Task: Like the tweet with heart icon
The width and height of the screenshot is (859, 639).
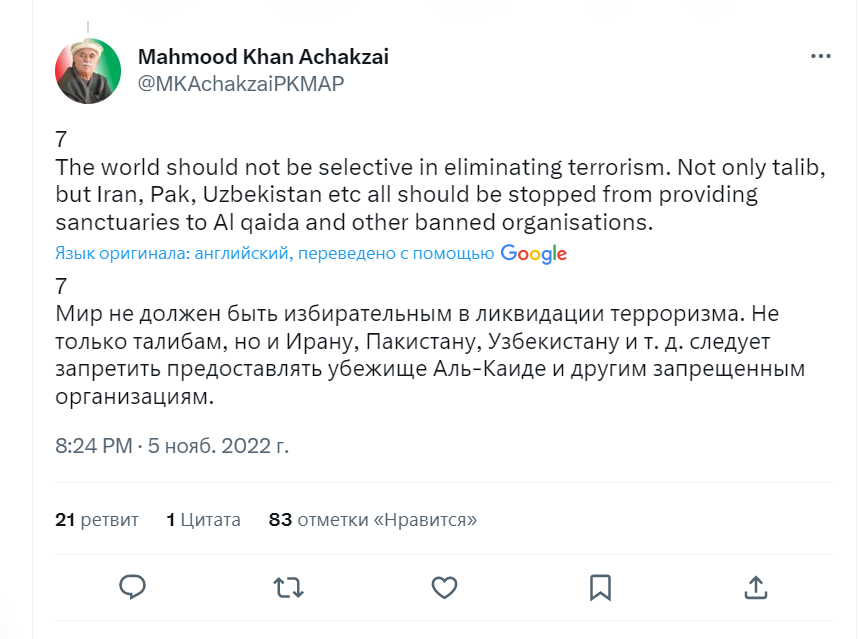Action: [x=445, y=586]
